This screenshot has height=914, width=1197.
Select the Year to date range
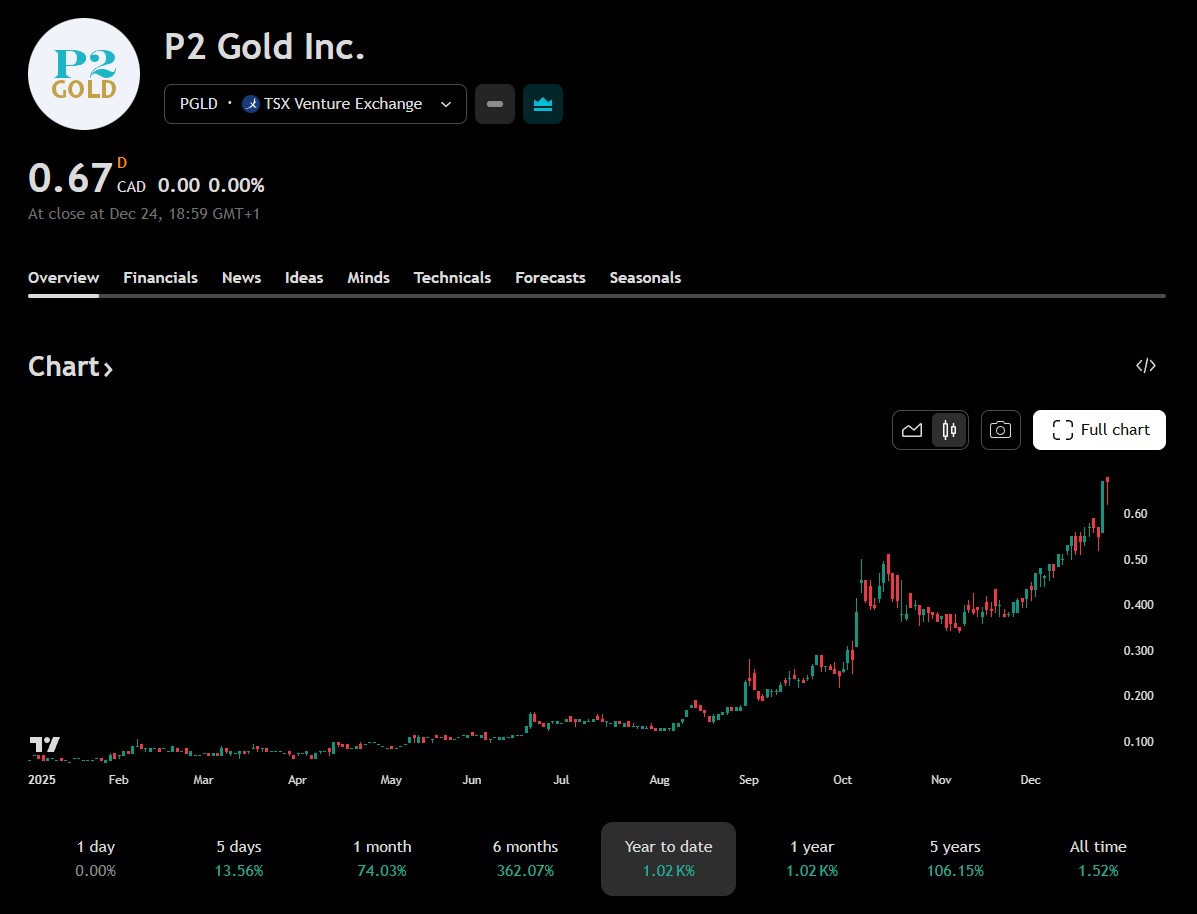pos(668,858)
